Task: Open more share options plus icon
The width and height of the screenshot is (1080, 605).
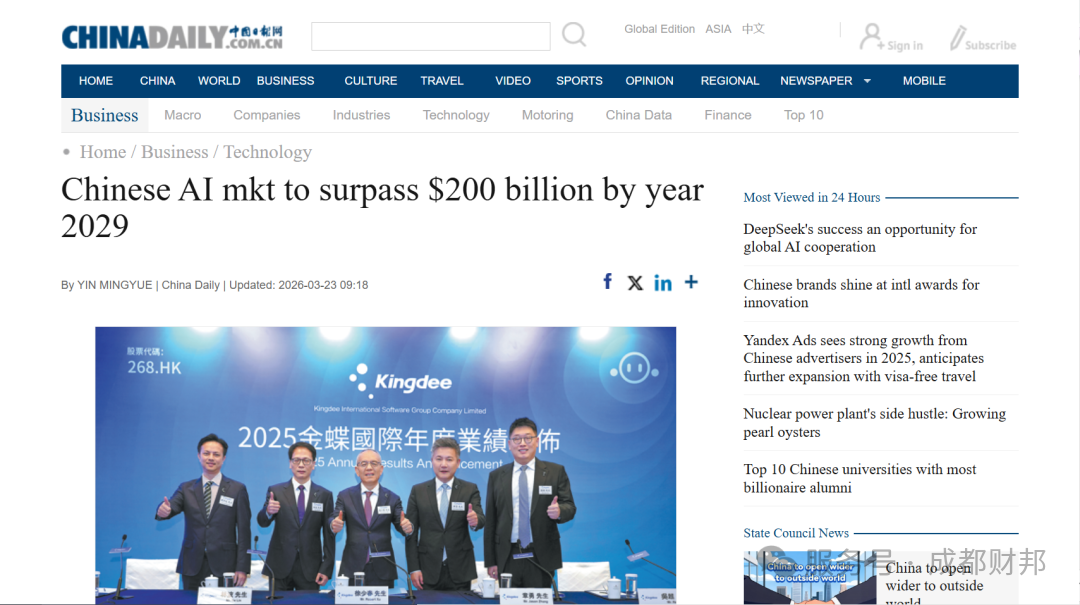Action: point(691,282)
